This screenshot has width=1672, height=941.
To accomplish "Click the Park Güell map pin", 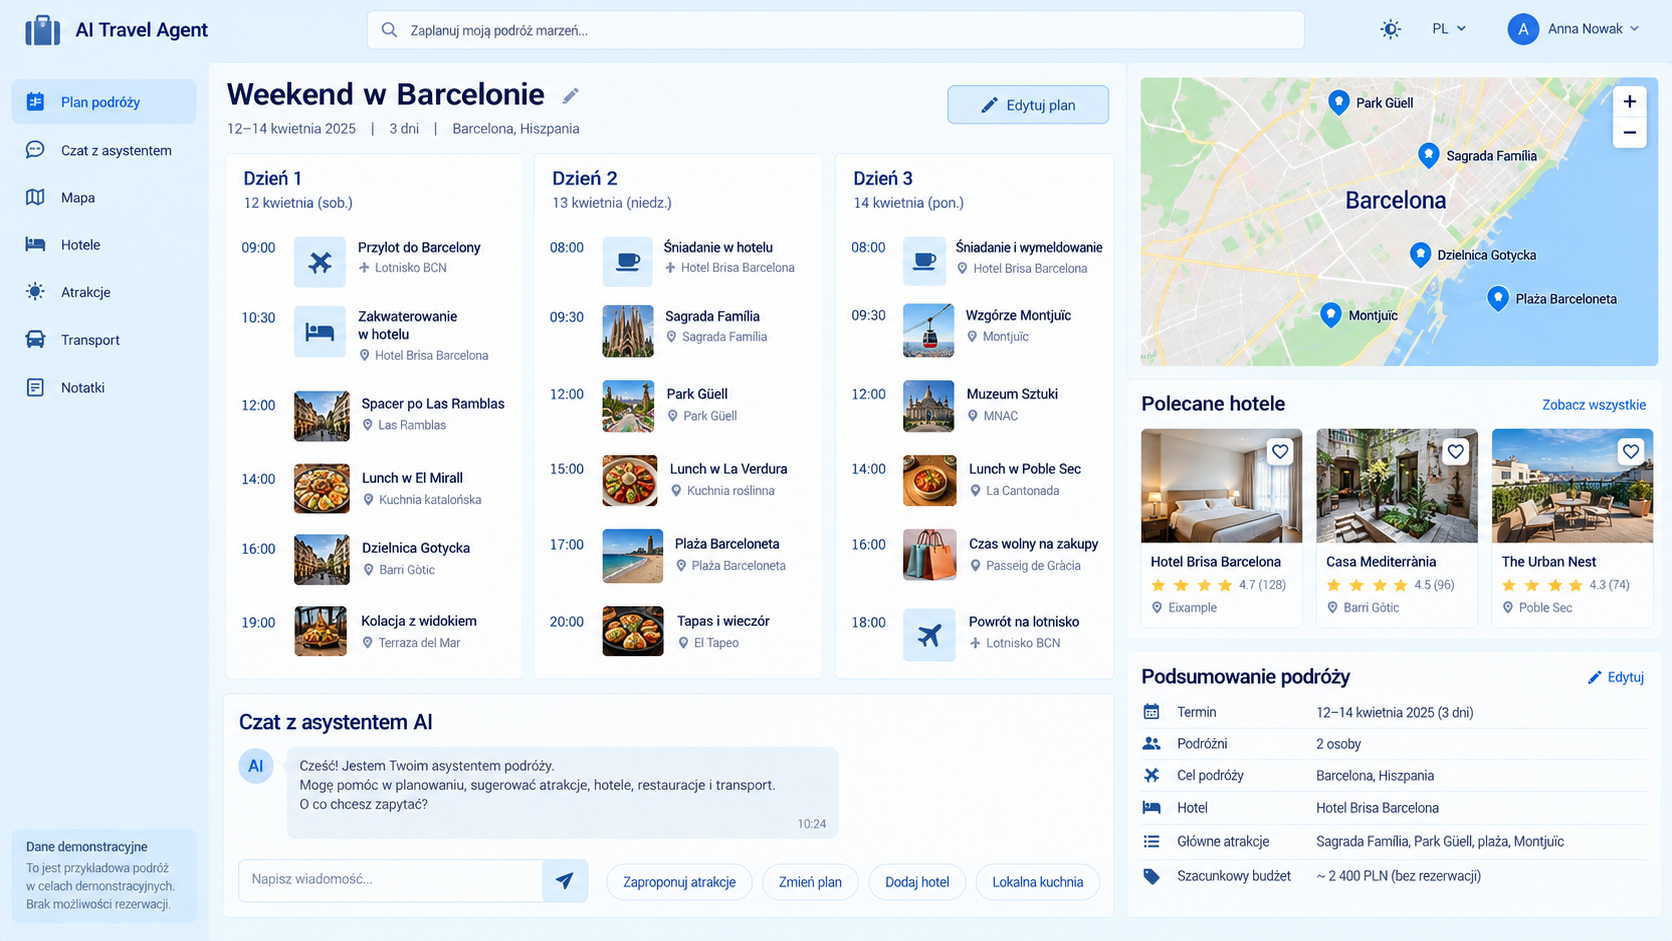I will pos(1338,102).
